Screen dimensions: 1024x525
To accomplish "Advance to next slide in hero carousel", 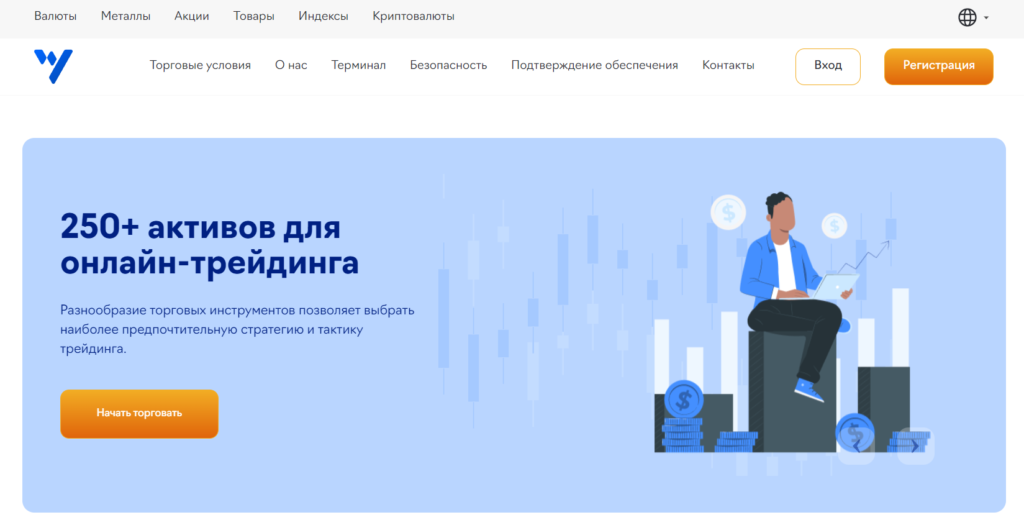I will tap(915, 446).
